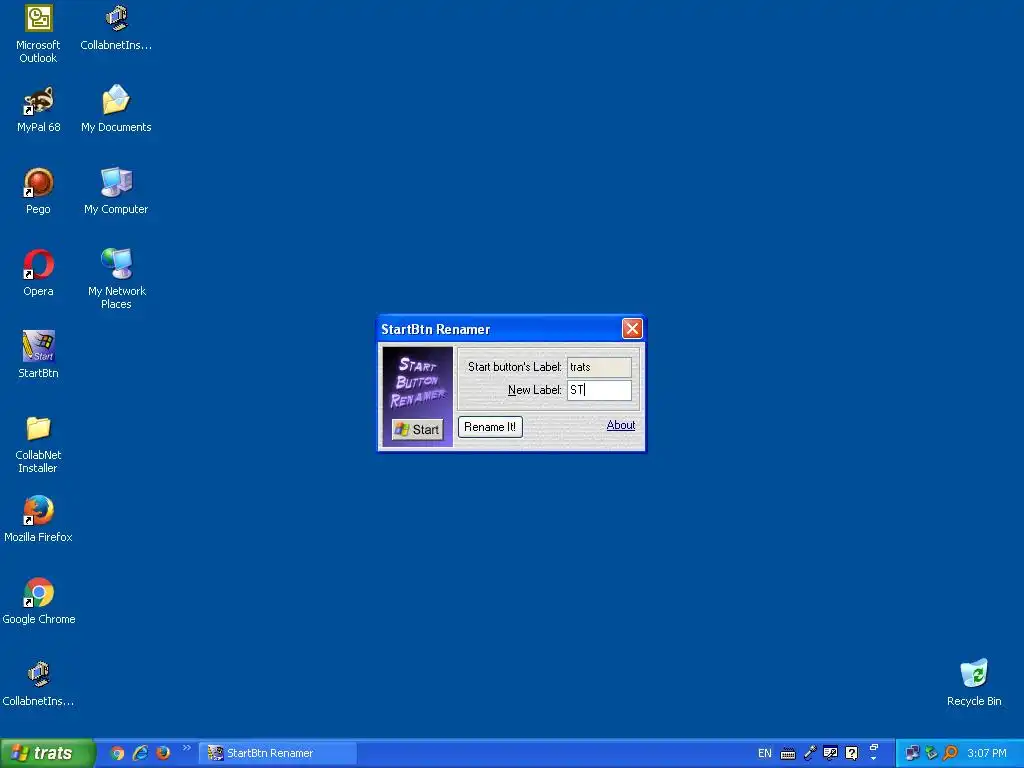Image resolution: width=1024 pixels, height=768 pixels.
Task: Click the Start preview button in dialog
Action: [417, 429]
